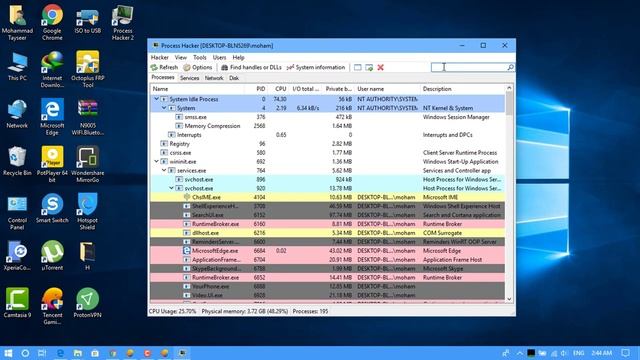Click the Physical memory status entry
The image size is (640, 360).
[x=244, y=311]
